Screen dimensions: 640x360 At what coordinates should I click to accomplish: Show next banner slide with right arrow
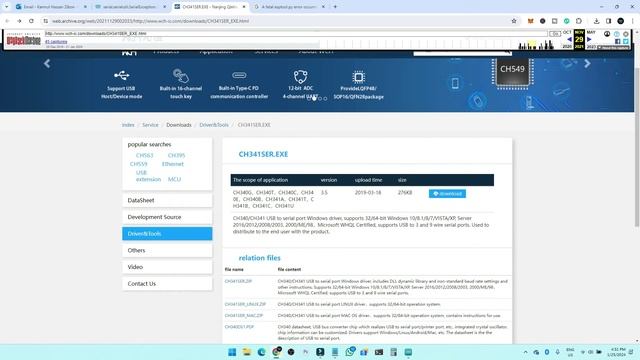coord(587,64)
